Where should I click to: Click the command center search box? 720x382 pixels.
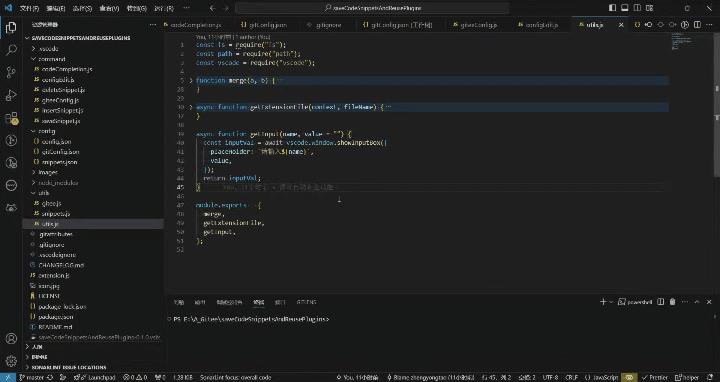[x=372, y=8]
